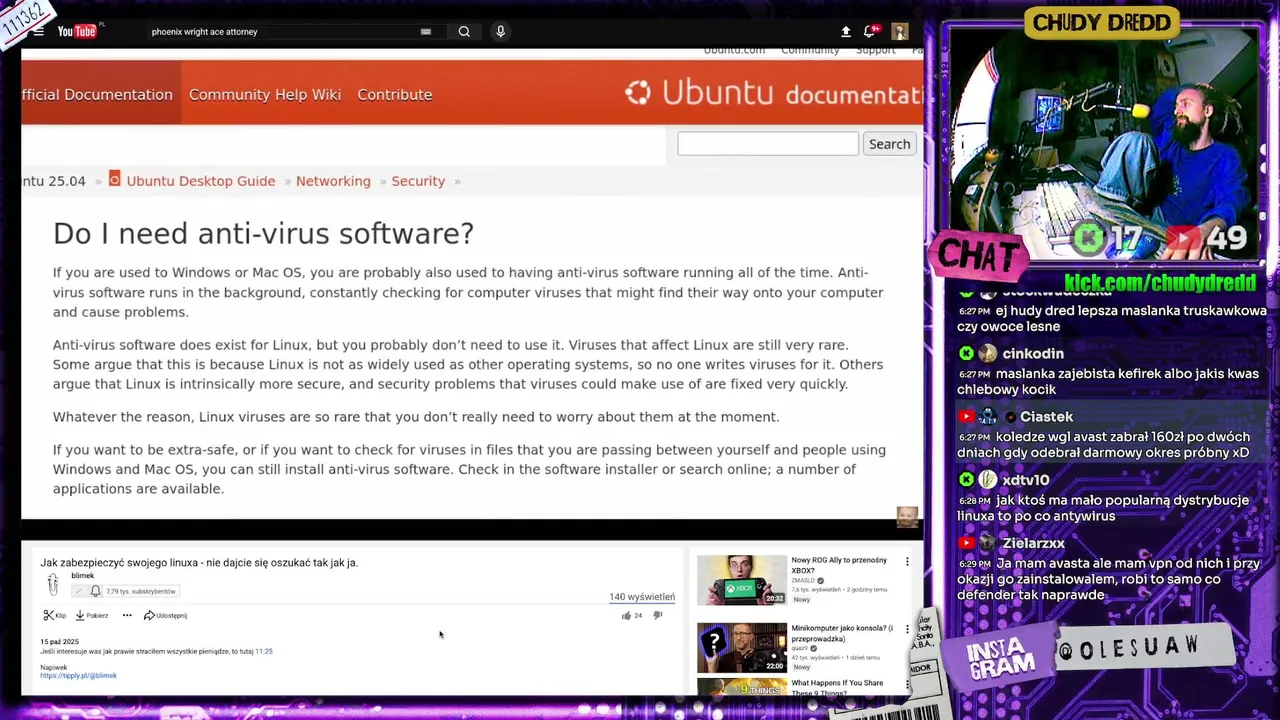The width and height of the screenshot is (1280, 720).
Task: Click the 15 paź 2025 upload date
Action: coord(59,641)
